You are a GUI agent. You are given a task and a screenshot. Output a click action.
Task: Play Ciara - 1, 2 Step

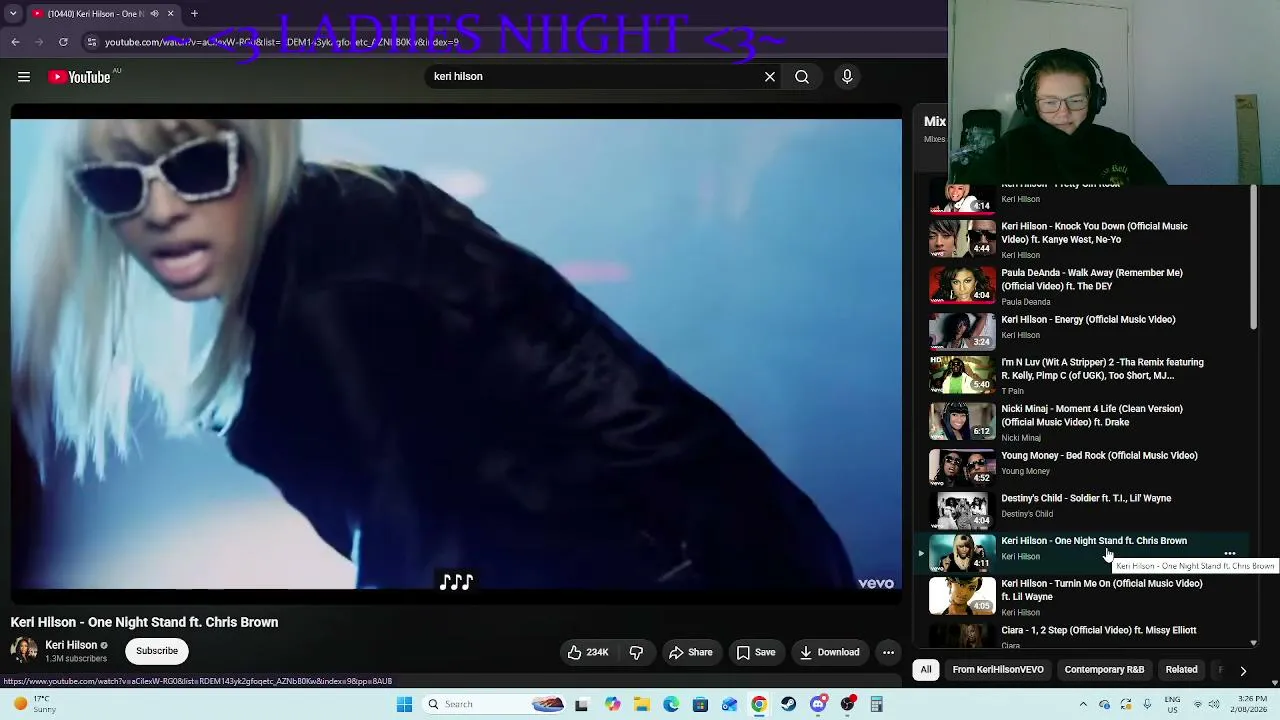point(1098,631)
